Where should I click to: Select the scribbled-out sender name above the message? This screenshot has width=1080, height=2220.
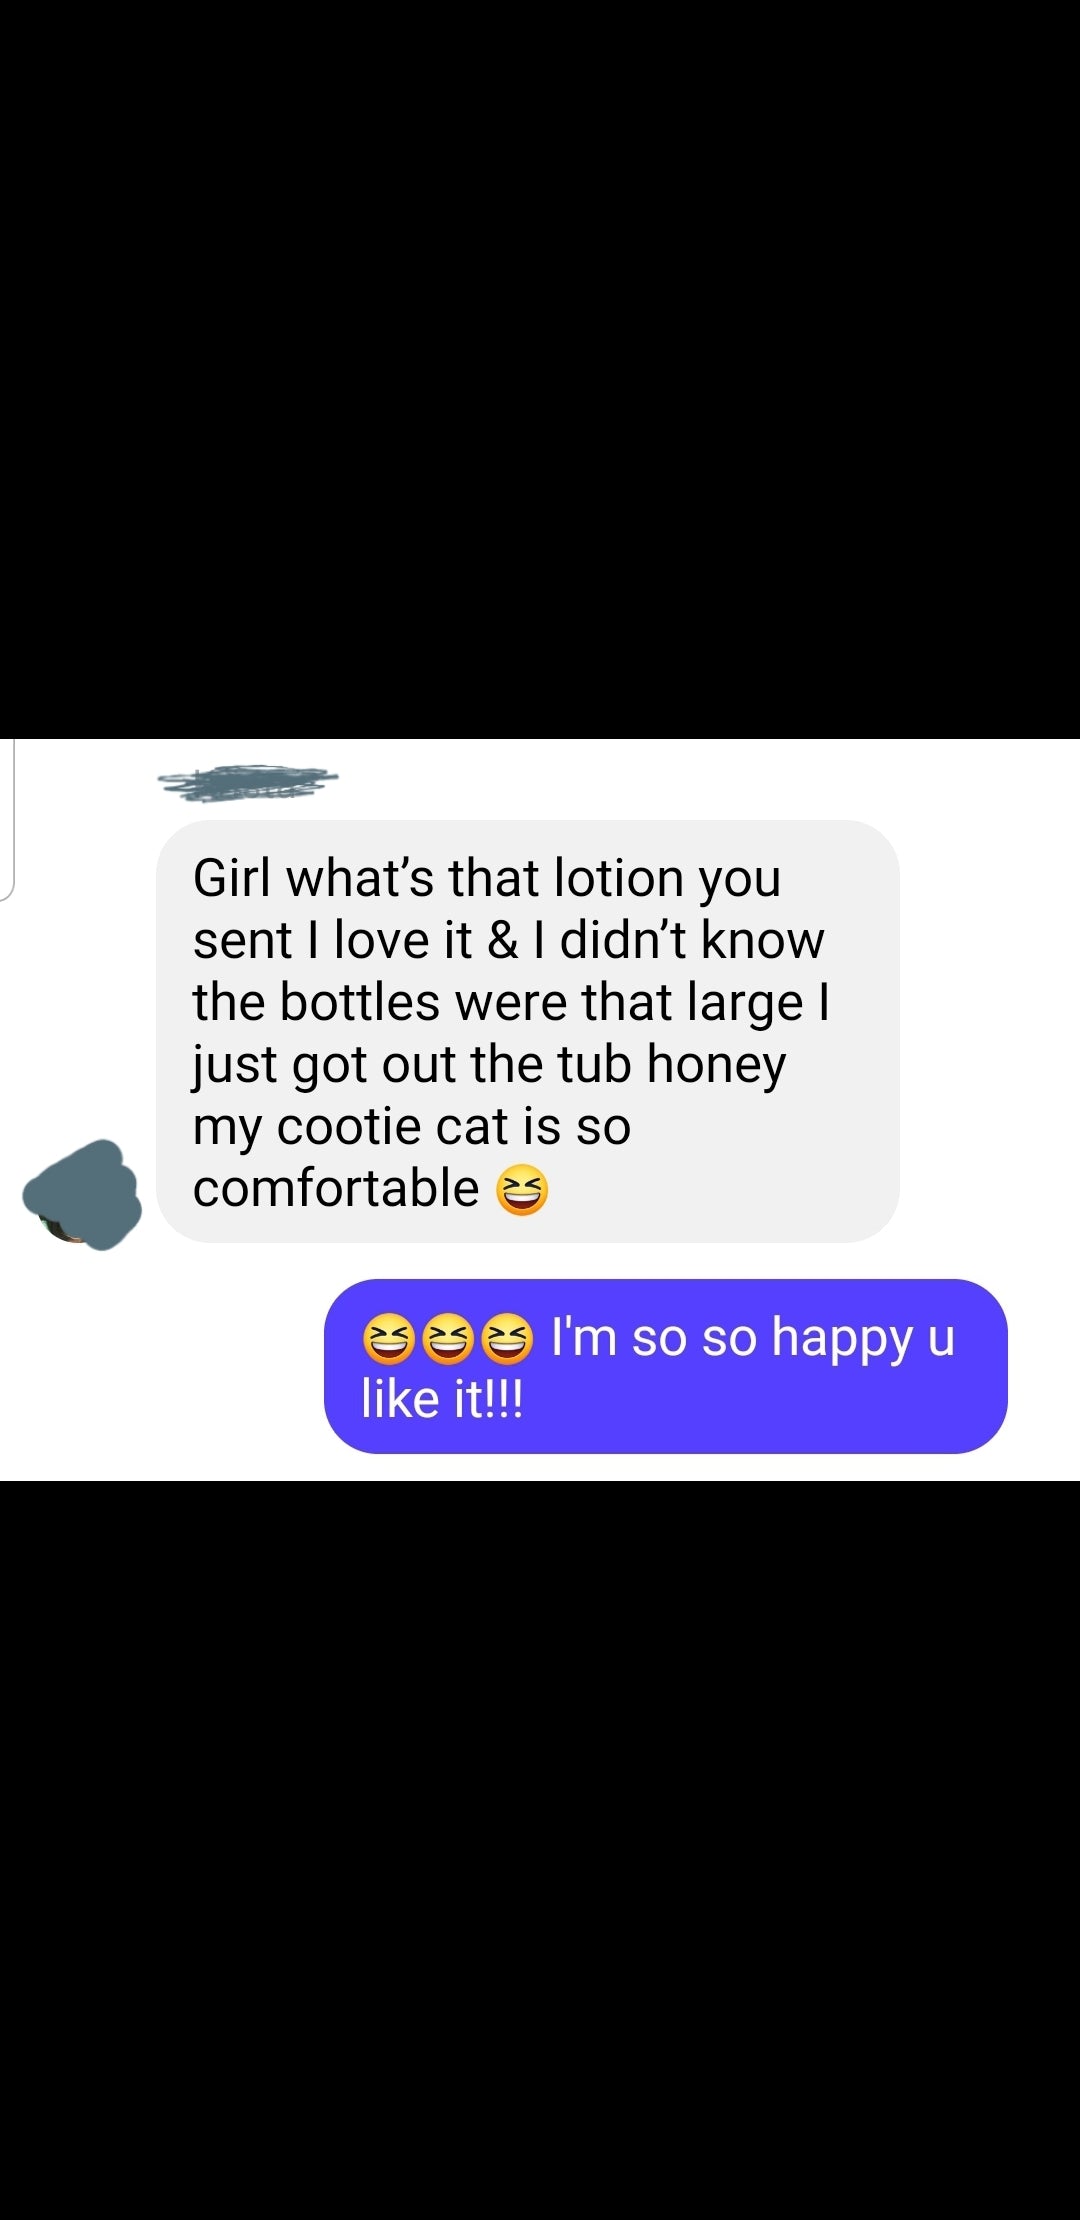click(248, 782)
